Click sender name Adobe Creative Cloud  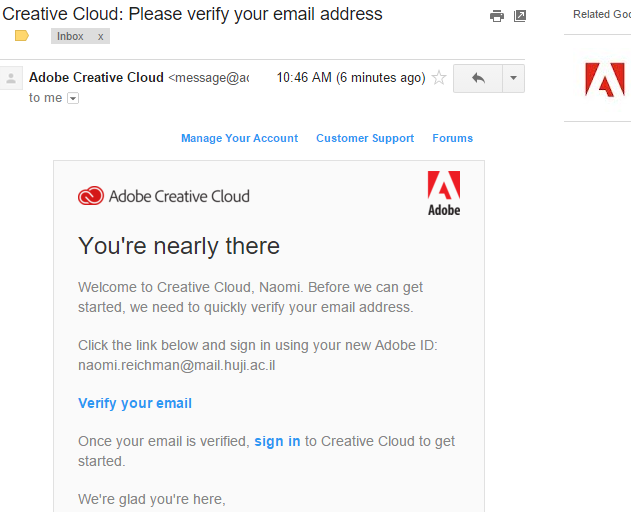coord(96,77)
